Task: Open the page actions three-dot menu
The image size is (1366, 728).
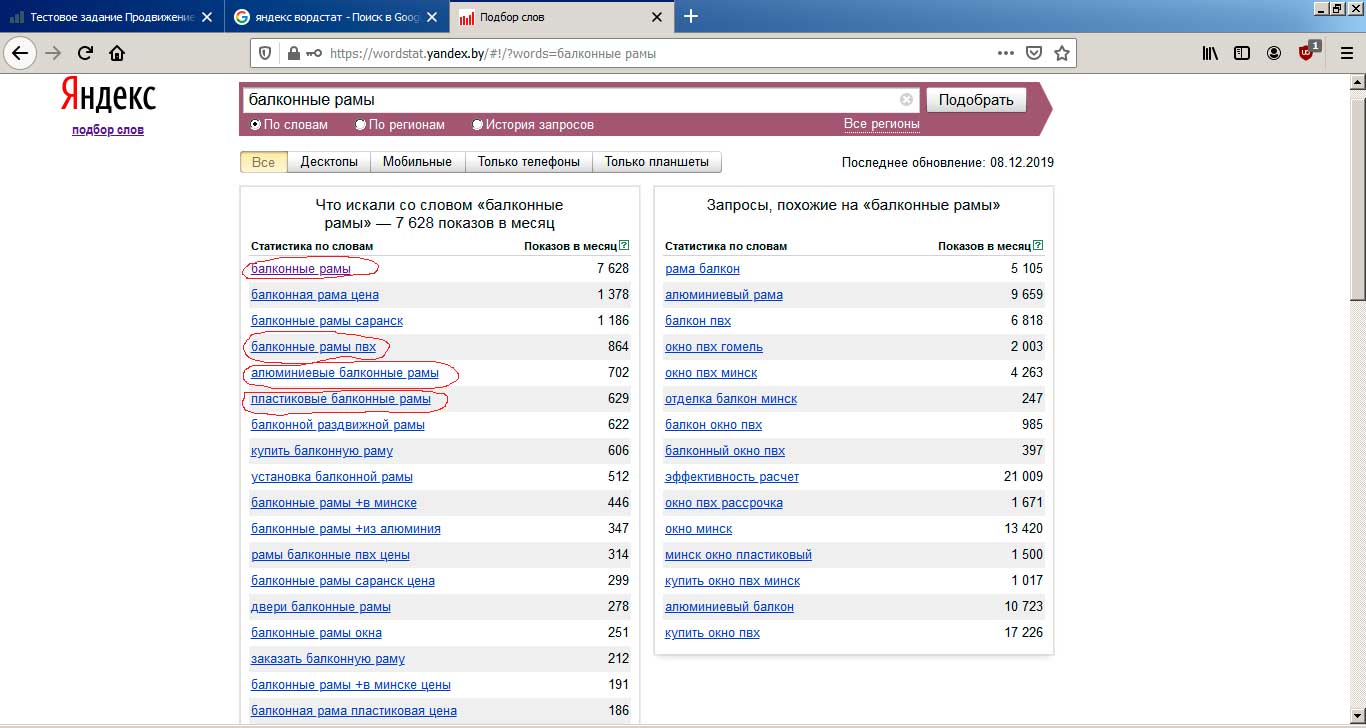Action: tap(1006, 53)
